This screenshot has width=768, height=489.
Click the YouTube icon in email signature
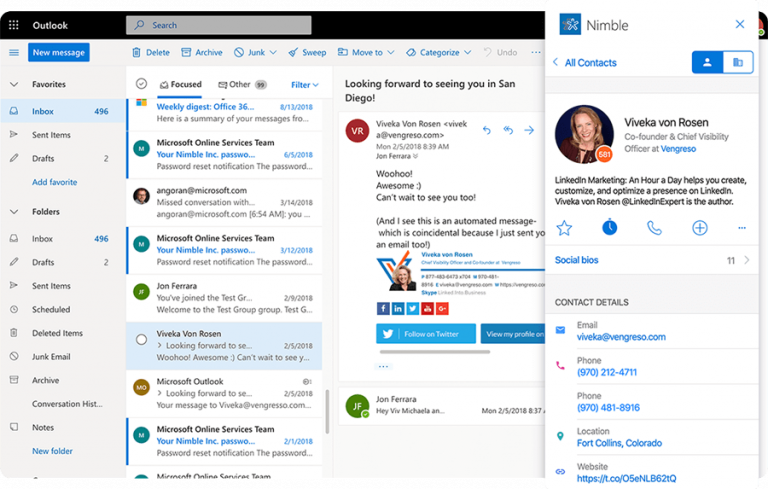click(427, 308)
